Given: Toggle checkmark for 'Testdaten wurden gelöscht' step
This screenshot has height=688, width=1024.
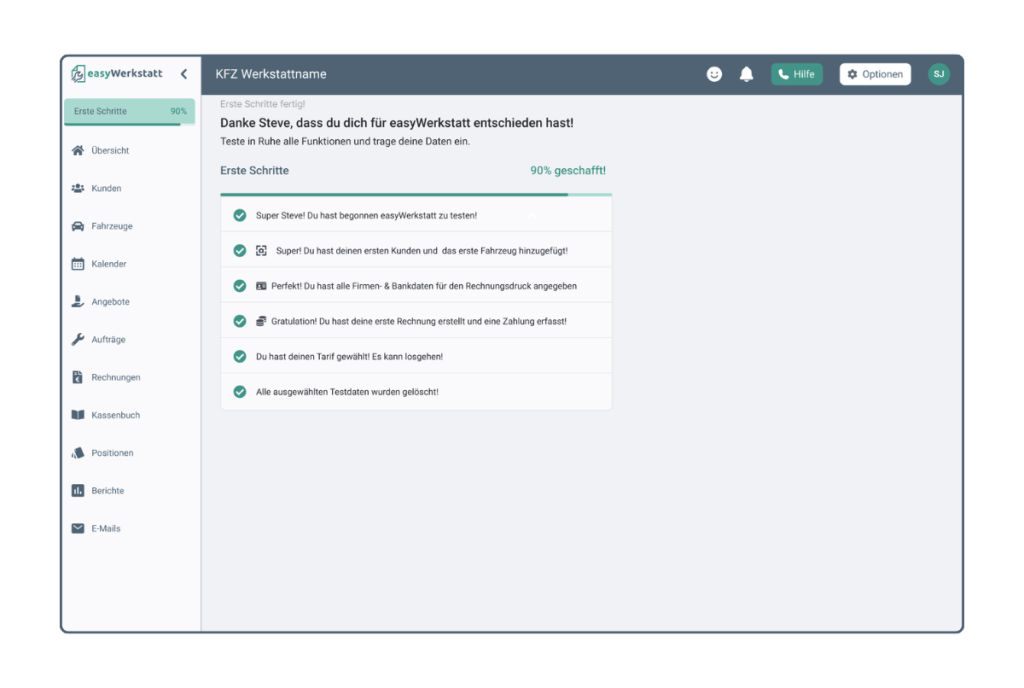Looking at the screenshot, I should tap(240, 392).
